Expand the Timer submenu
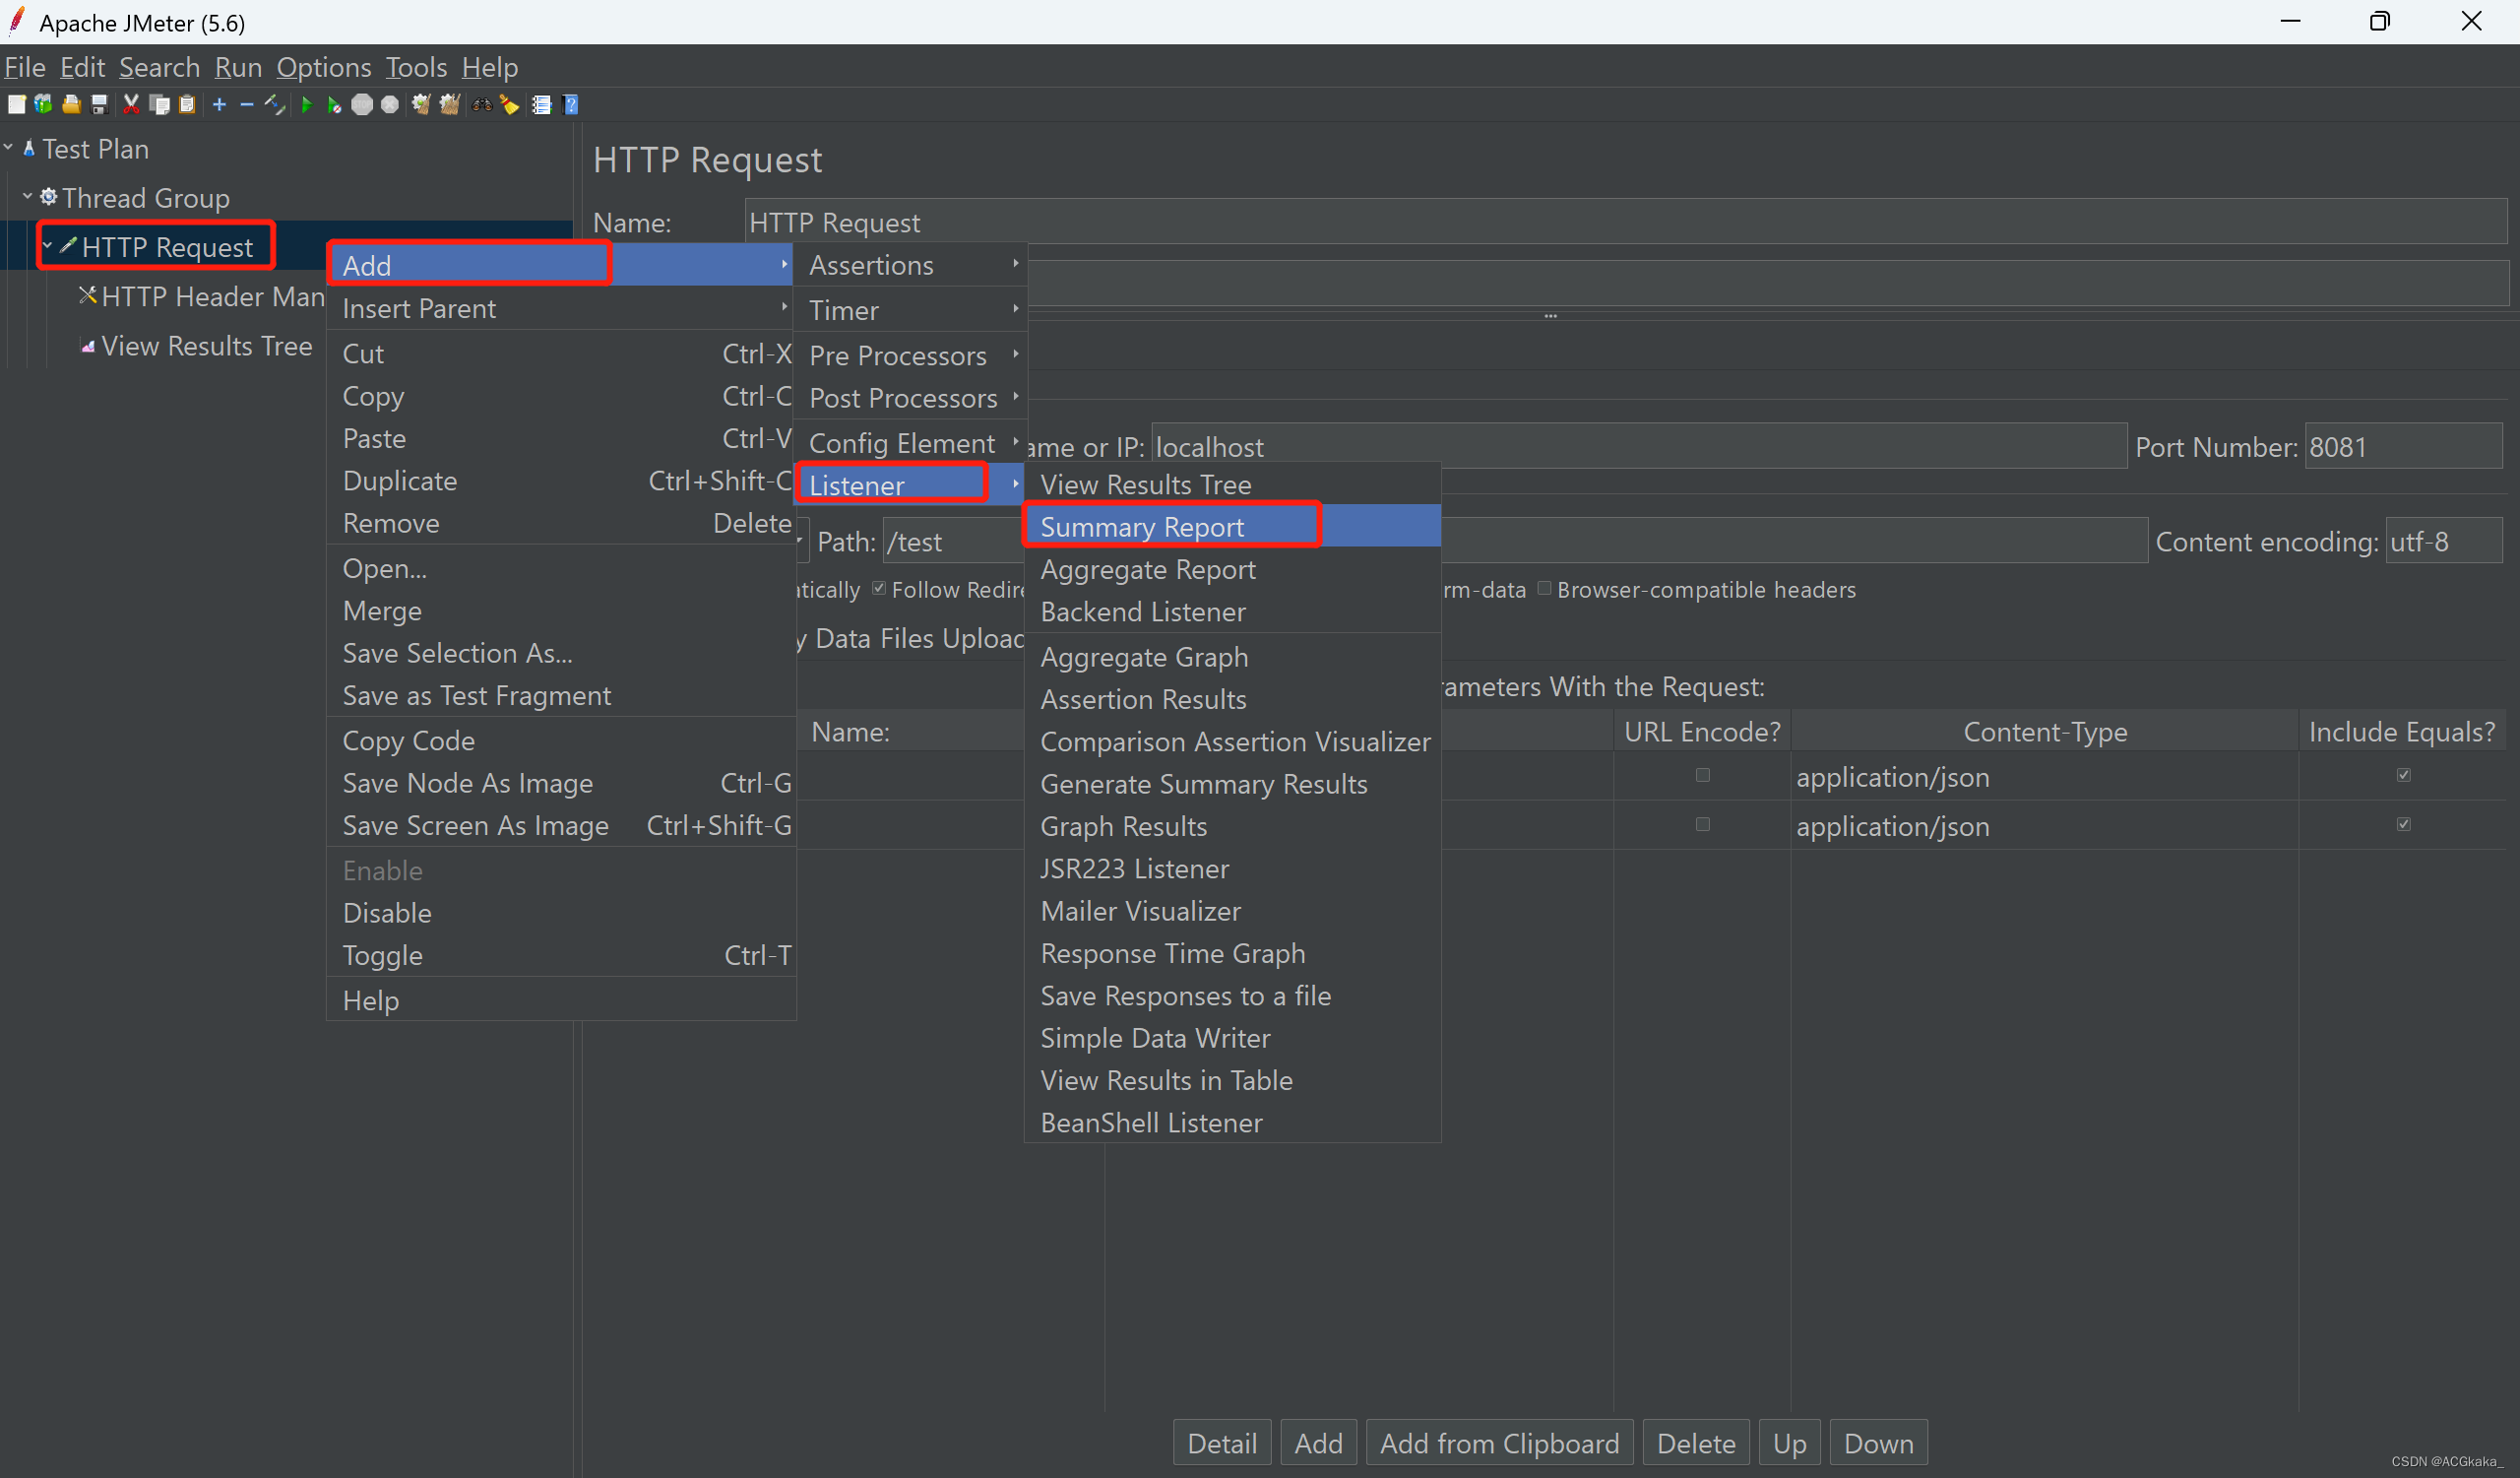 [x=911, y=310]
